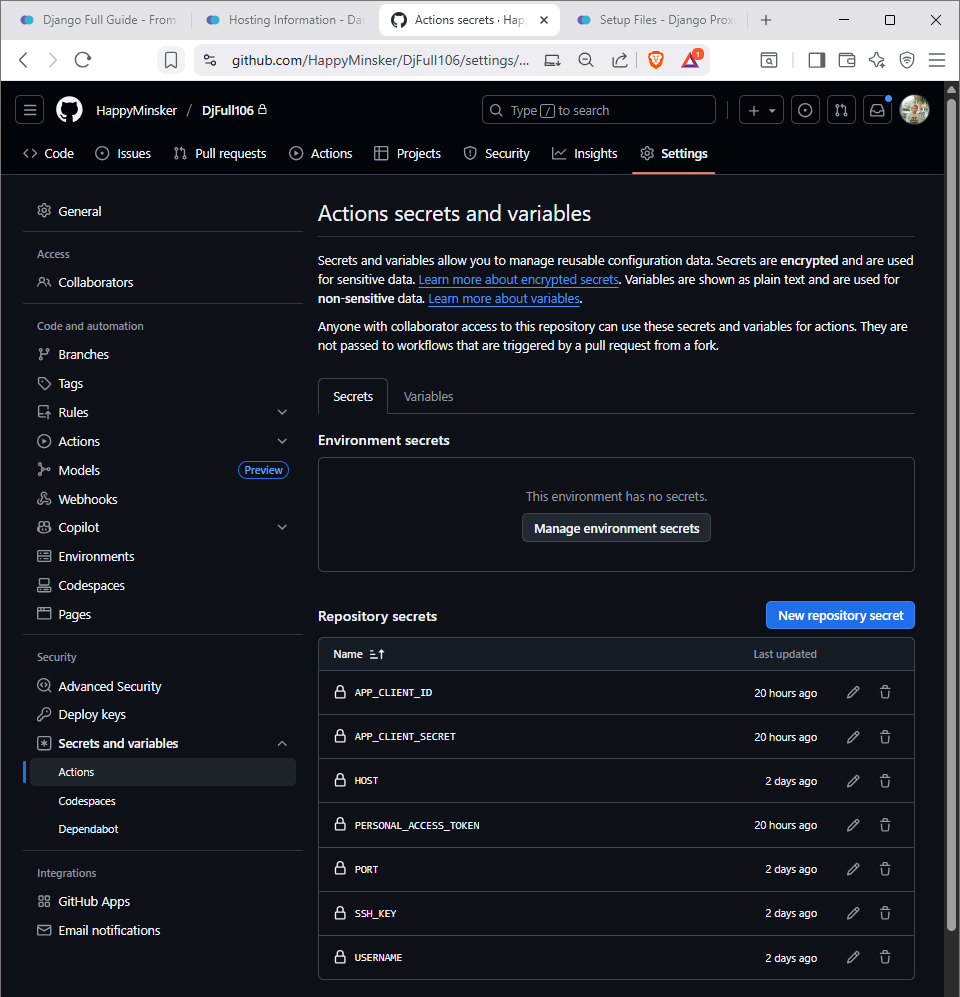Click the Copilot icon in the header
This screenshot has height=997, width=960.
[805, 110]
